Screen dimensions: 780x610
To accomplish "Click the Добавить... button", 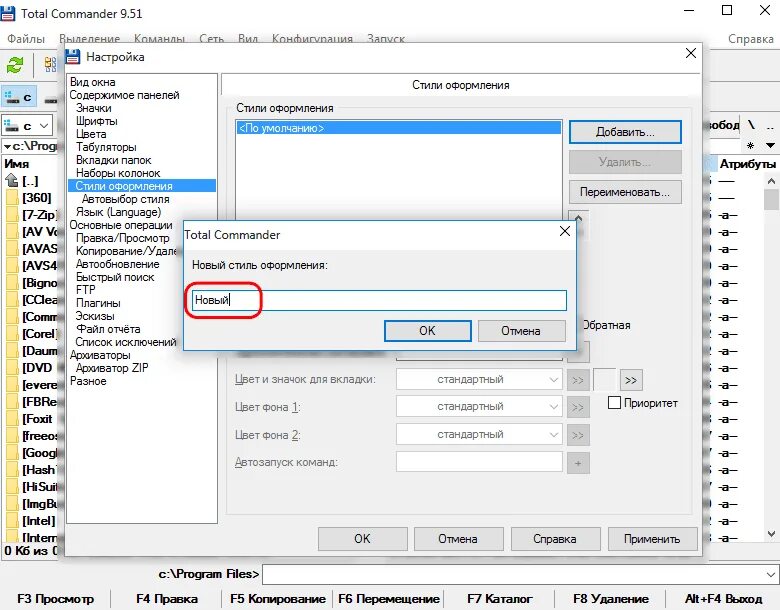I will [x=625, y=132].
